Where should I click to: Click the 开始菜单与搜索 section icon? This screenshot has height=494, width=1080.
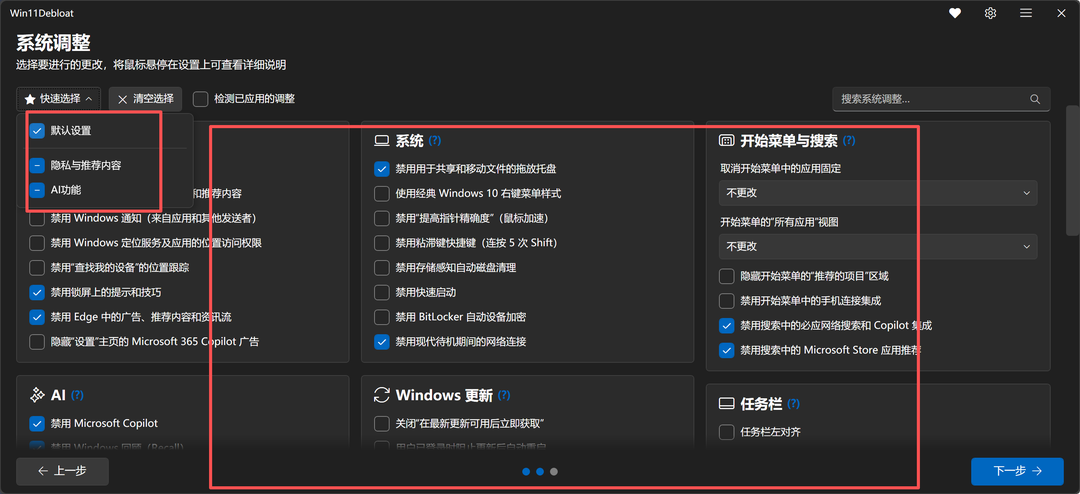pyautogui.click(x=727, y=141)
